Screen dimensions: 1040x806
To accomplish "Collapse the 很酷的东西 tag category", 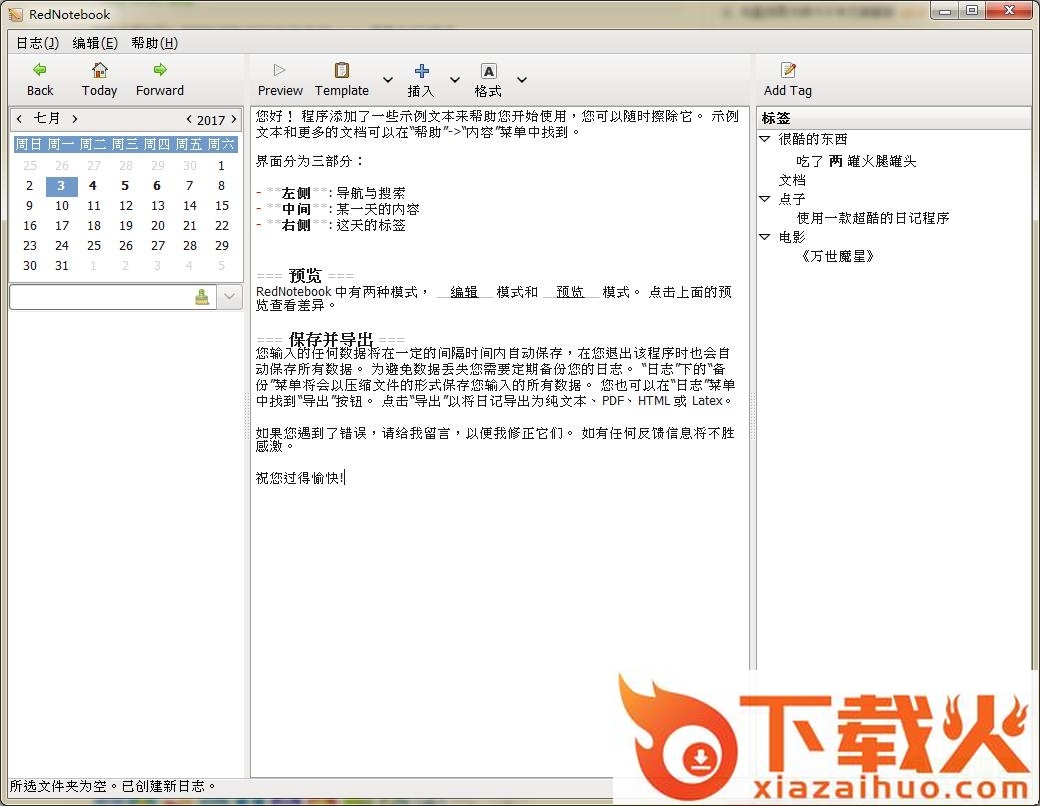I will point(765,140).
